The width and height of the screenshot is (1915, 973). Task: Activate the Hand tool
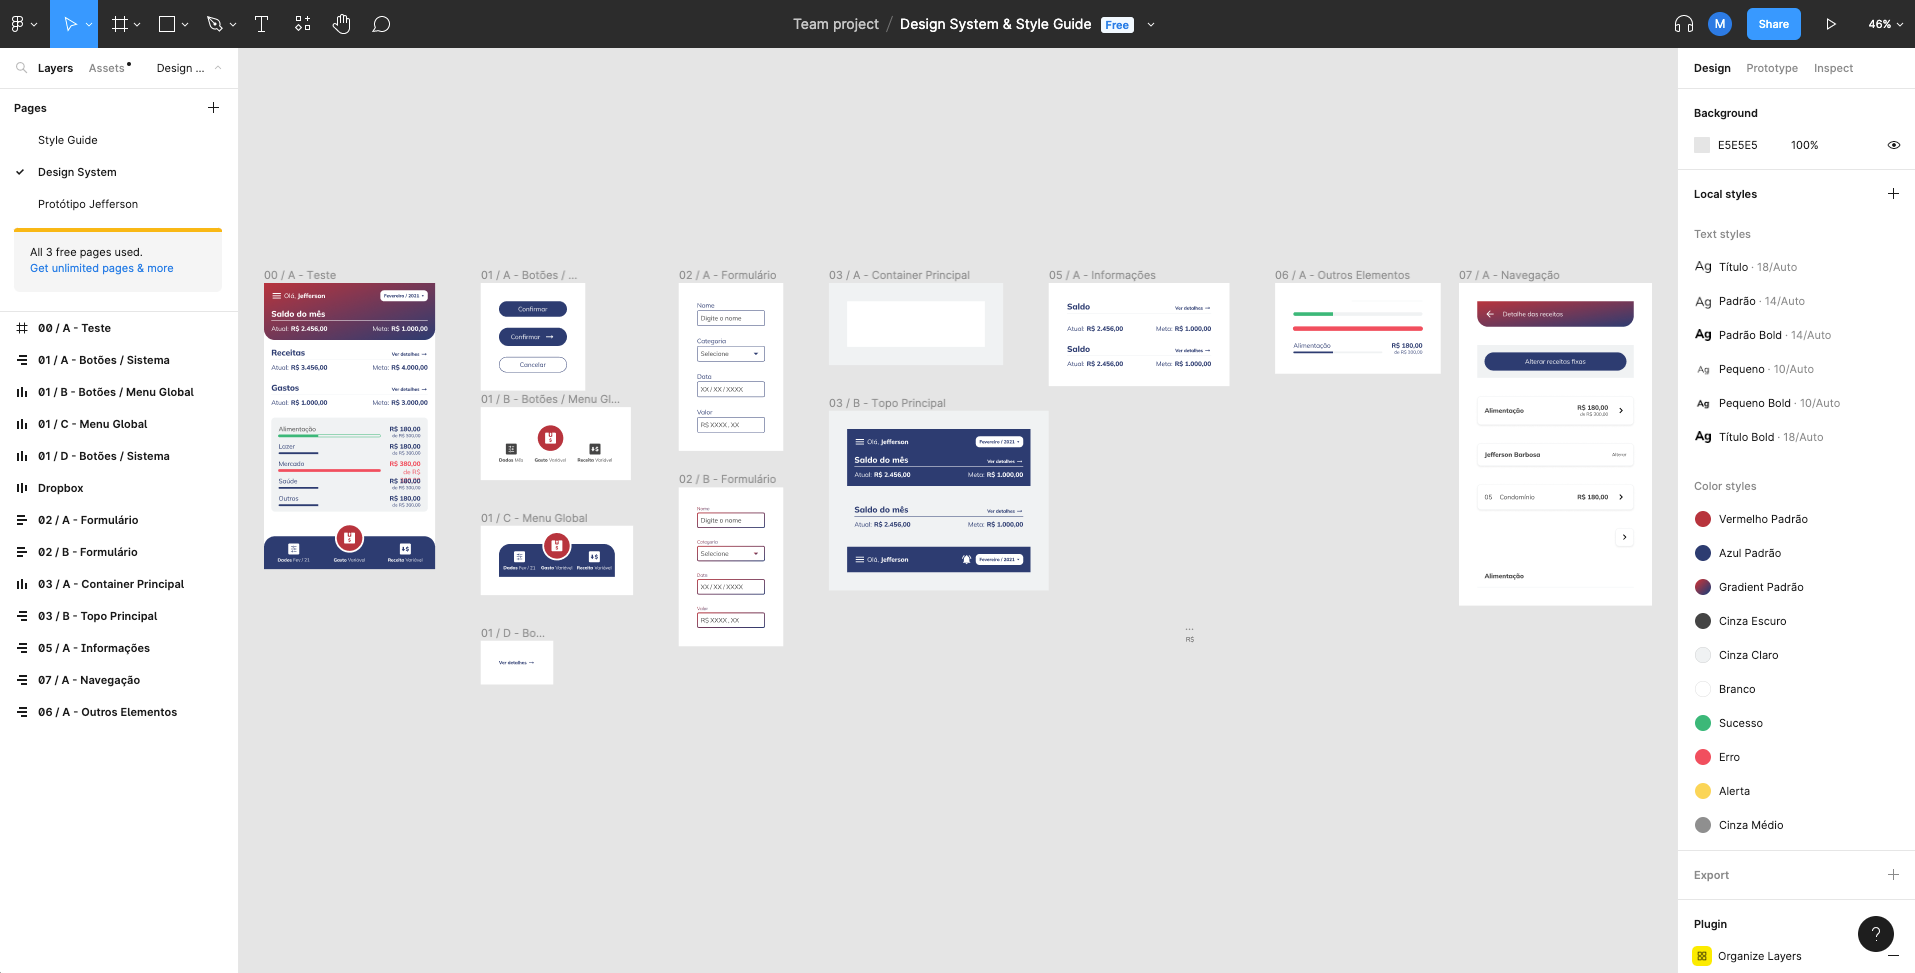(x=342, y=24)
